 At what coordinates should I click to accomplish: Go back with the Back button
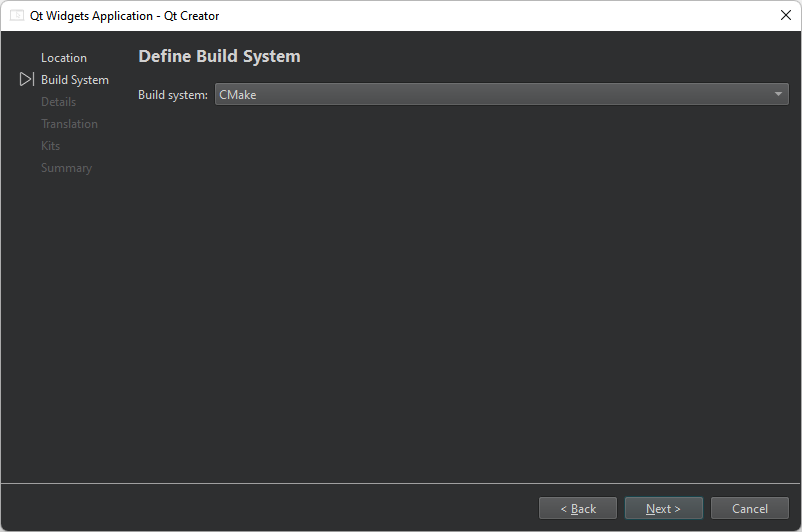pos(578,508)
